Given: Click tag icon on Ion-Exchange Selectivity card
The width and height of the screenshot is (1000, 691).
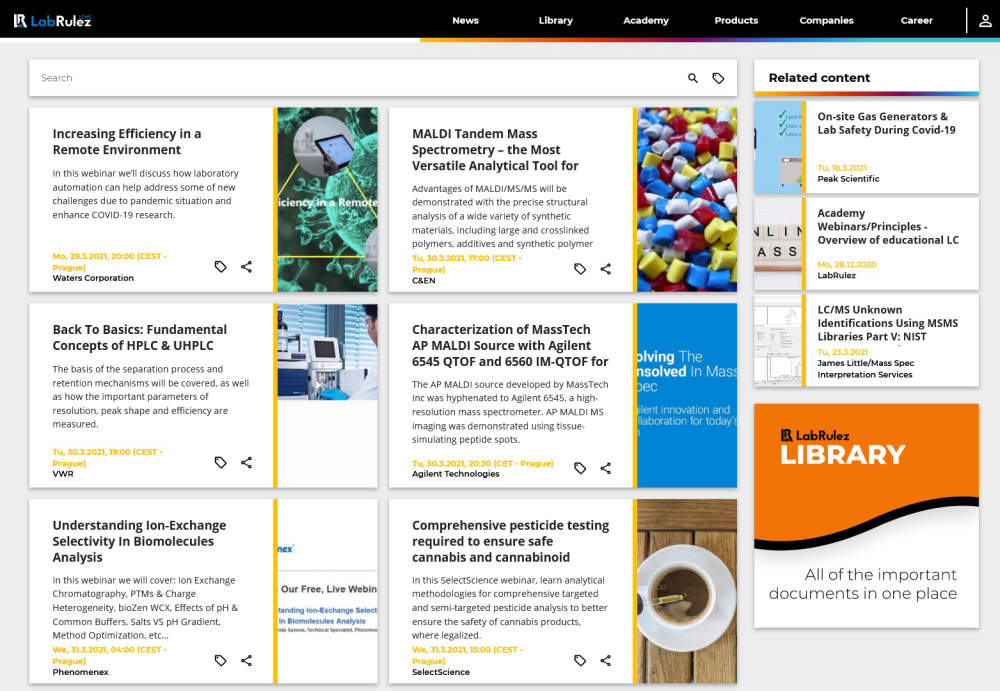Looking at the screenshot, I should [221, 660].
